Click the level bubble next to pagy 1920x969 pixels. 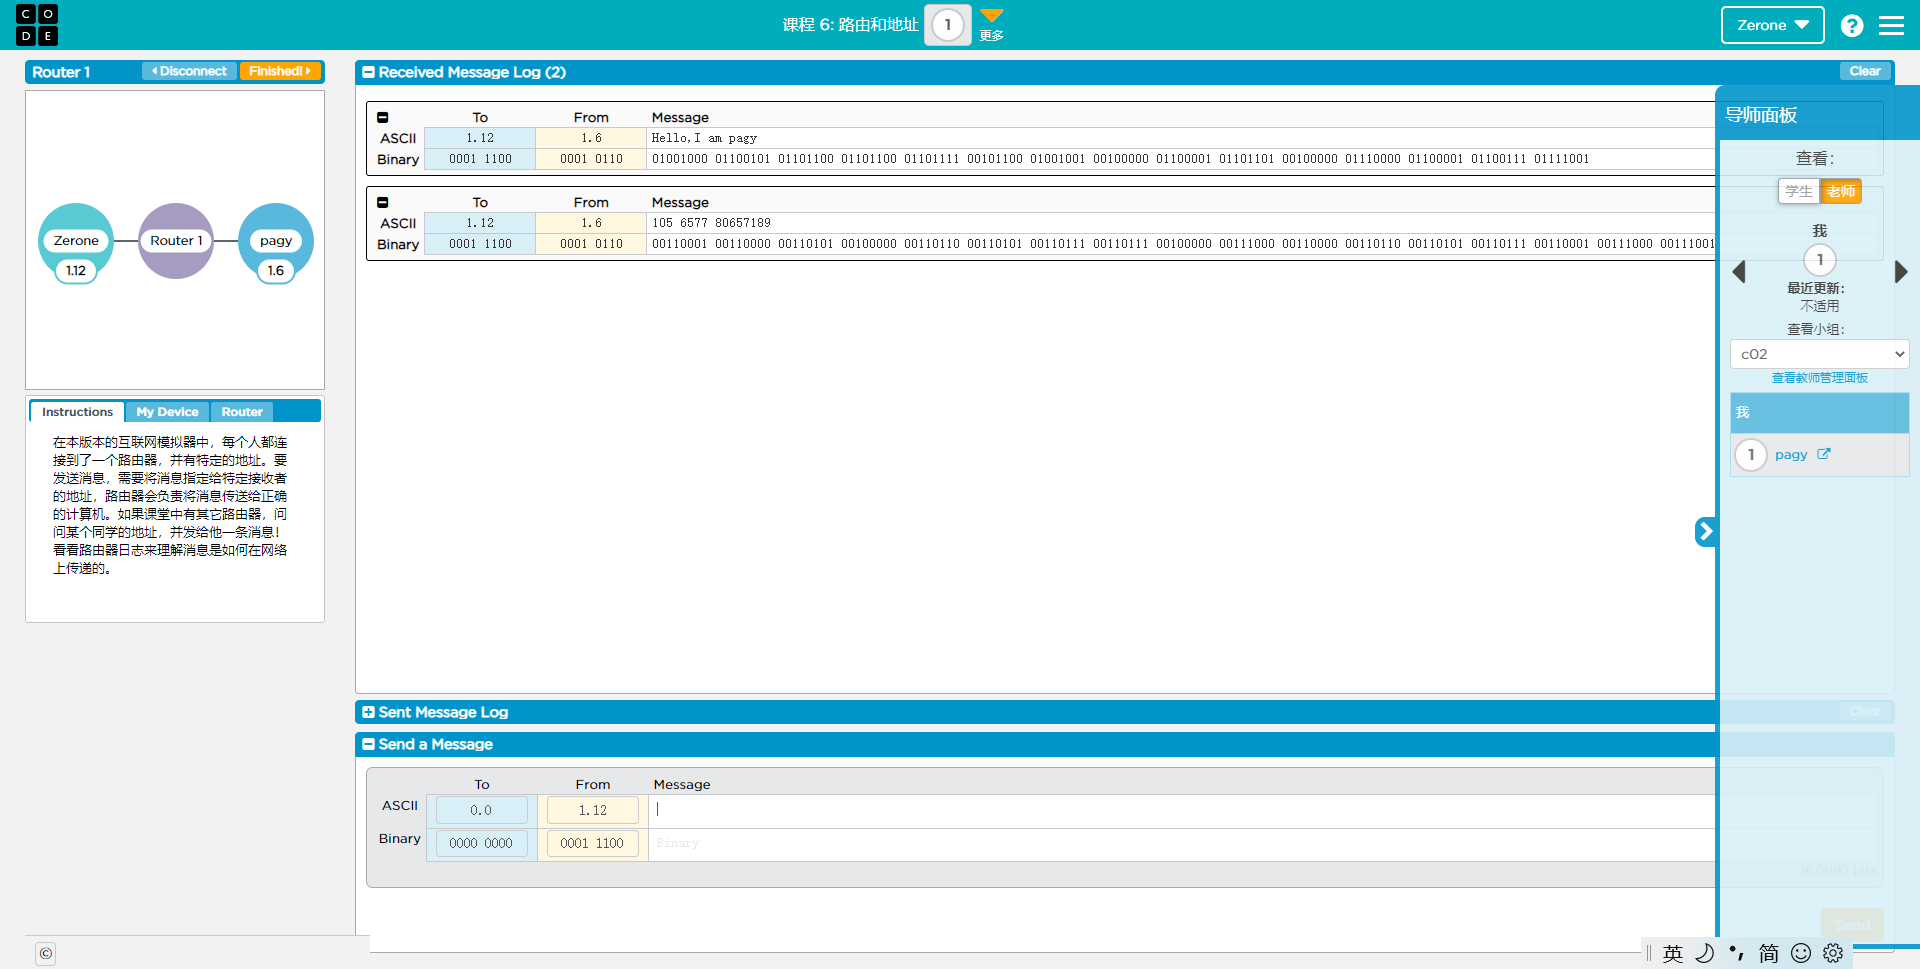coord(1751,455)
